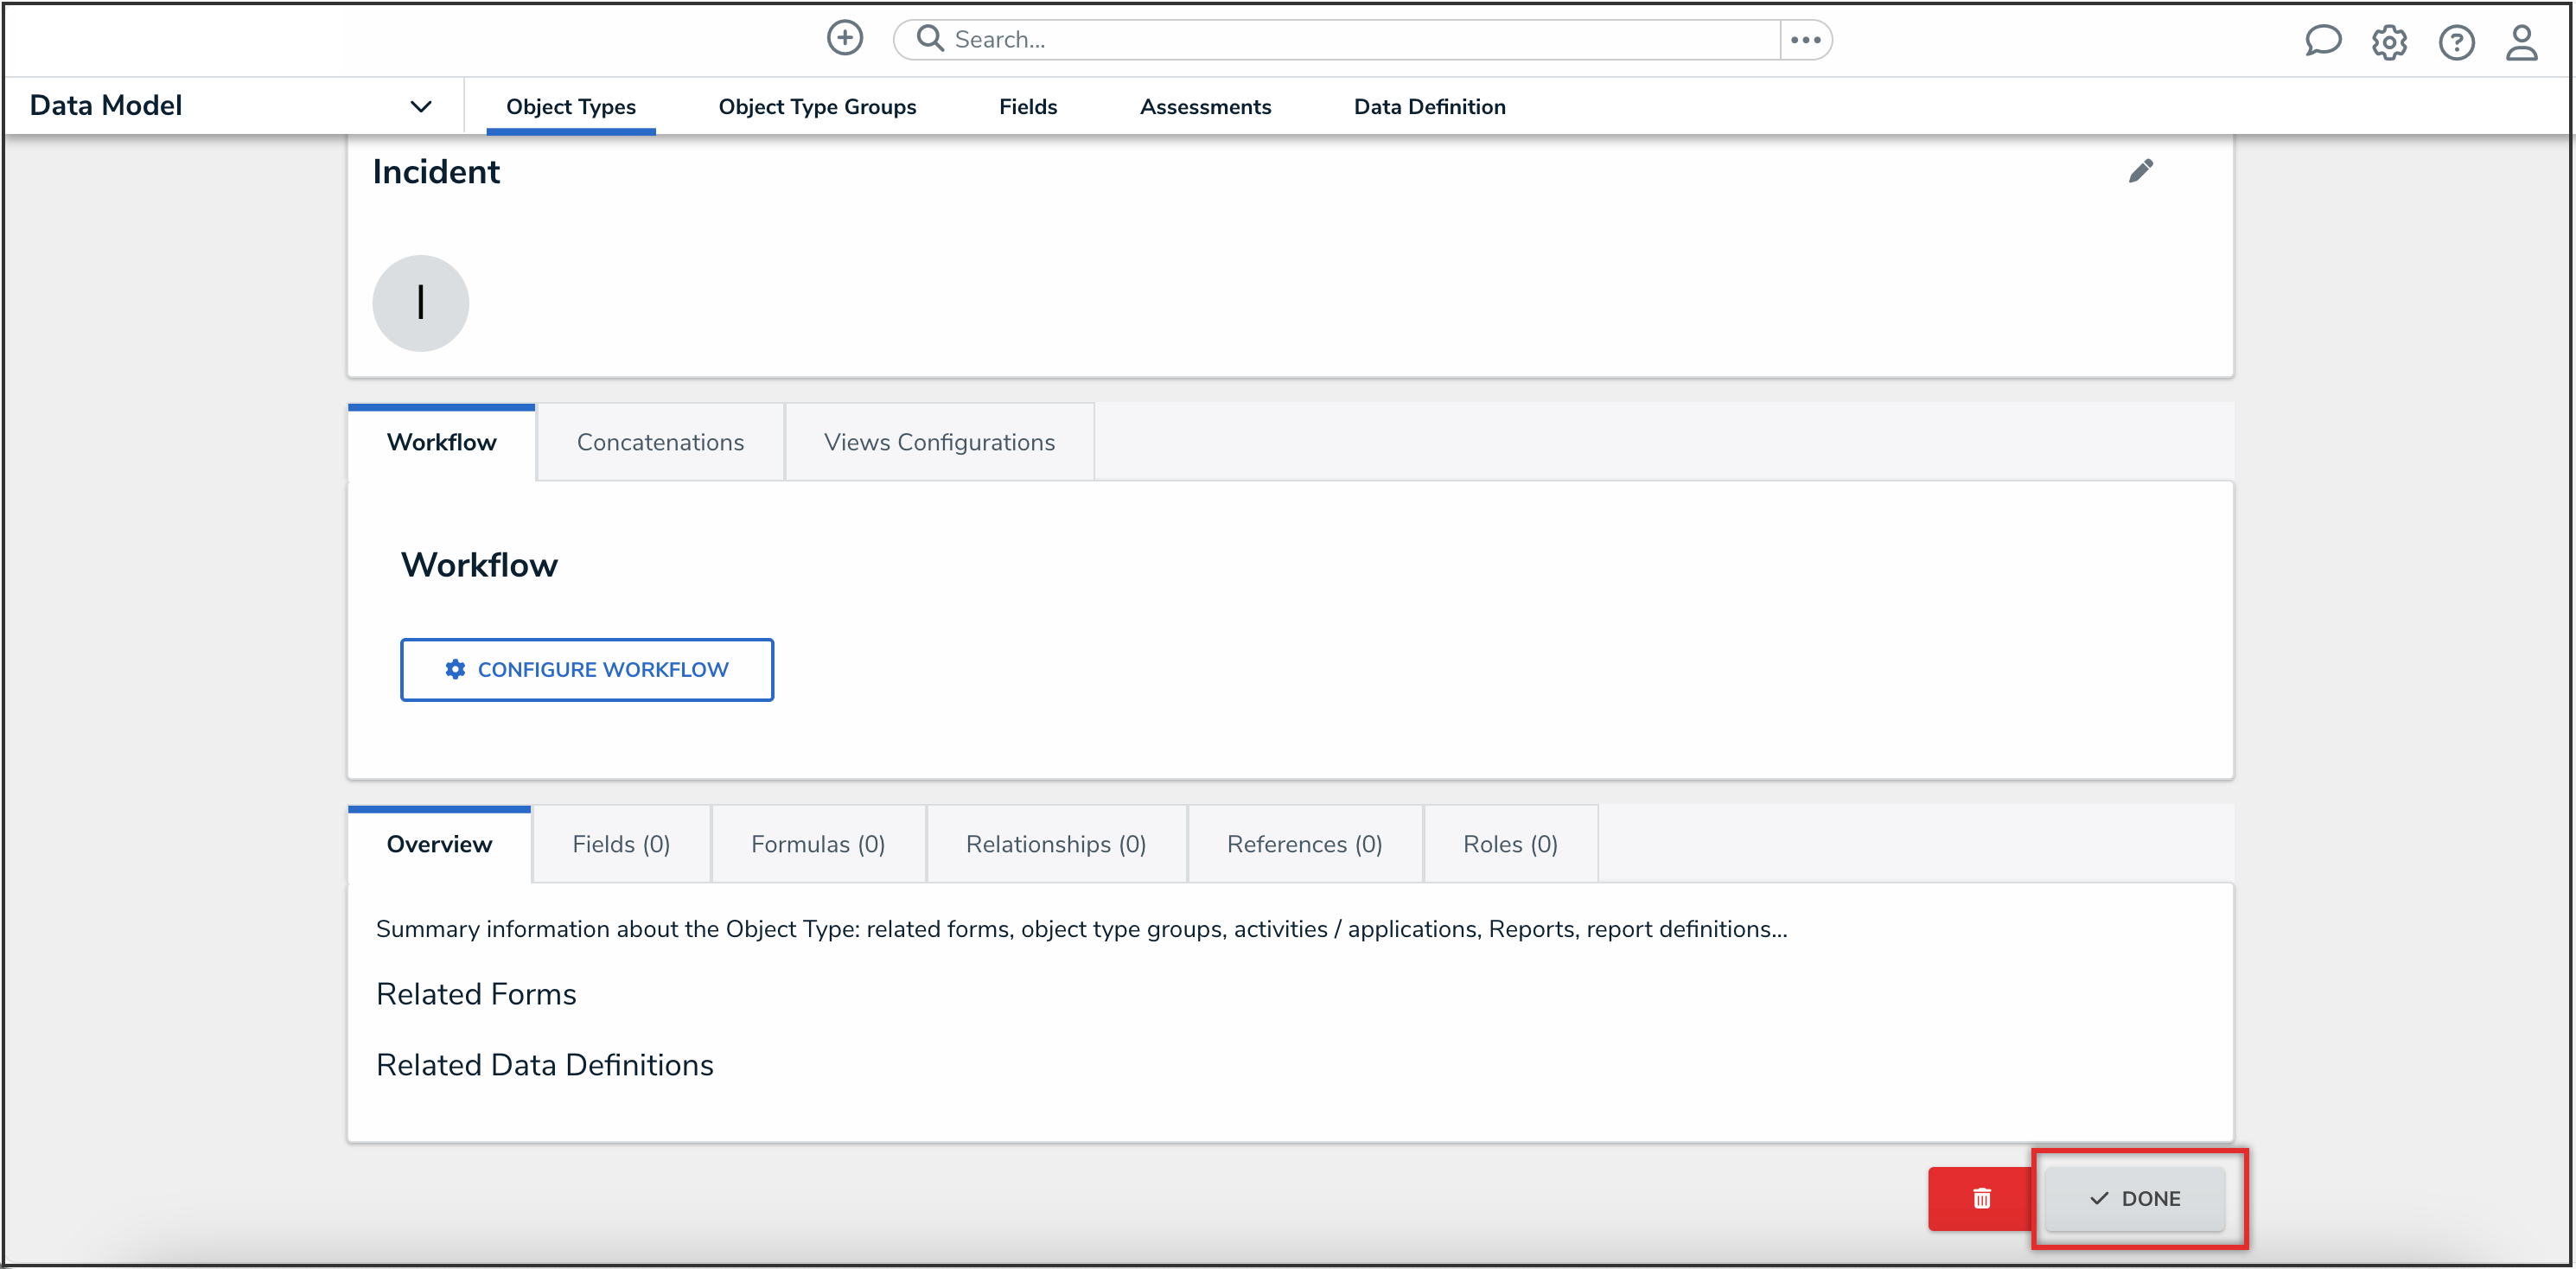The height and width of the screenshot is (1269, 2576).
Task: Select the Data Definition tab
Action: 1429,107
